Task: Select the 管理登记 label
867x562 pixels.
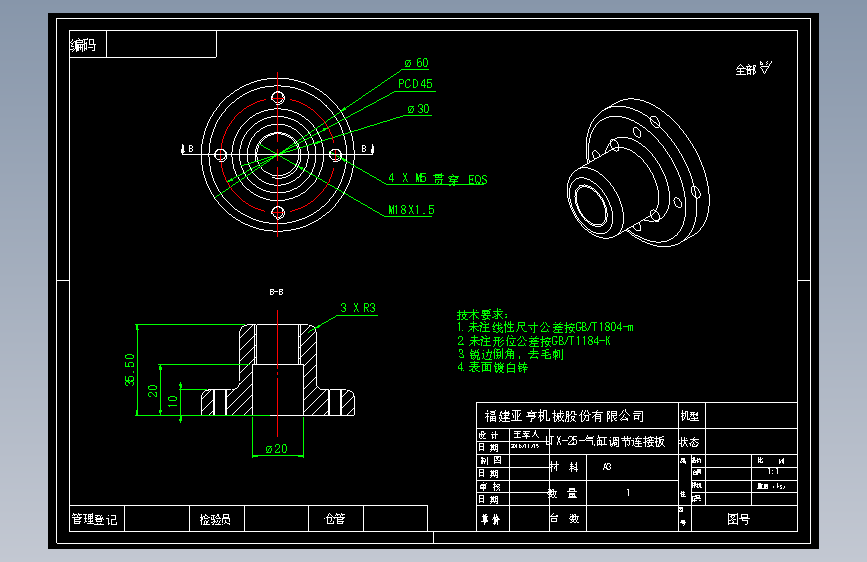Action: tap(95, 519)
